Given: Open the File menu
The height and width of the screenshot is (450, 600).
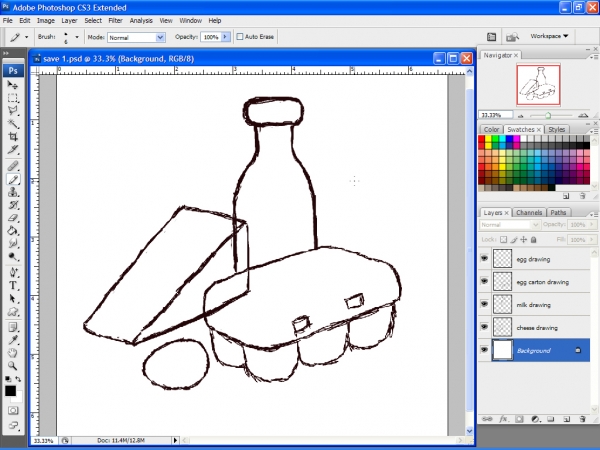Looking at the screenshot, I should pos(8,21).
